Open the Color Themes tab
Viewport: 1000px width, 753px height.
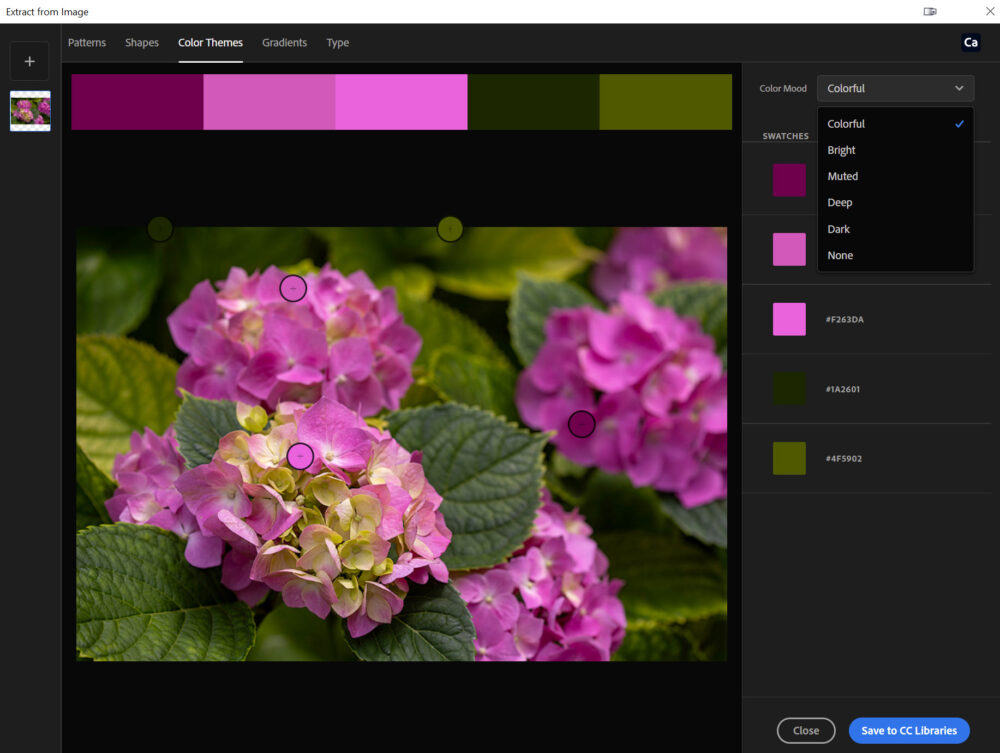click(210, 43)
